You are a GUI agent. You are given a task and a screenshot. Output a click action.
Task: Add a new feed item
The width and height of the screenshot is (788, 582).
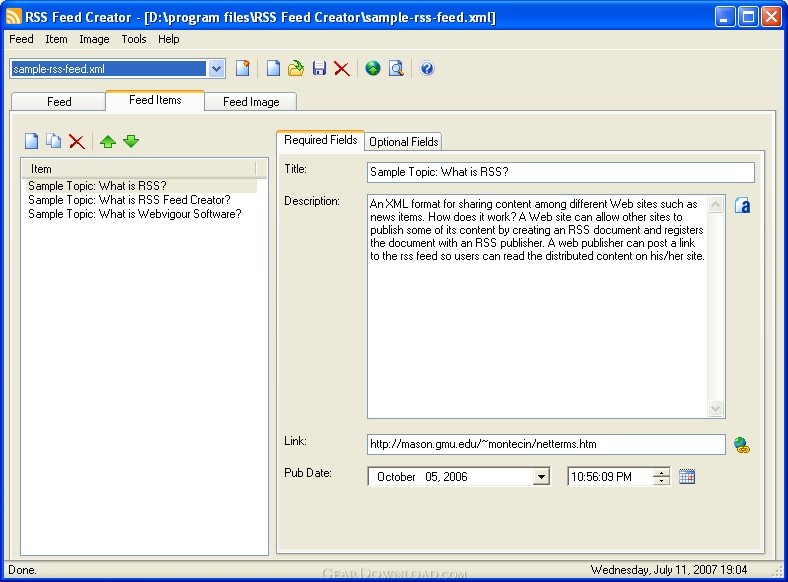point(32,141)
